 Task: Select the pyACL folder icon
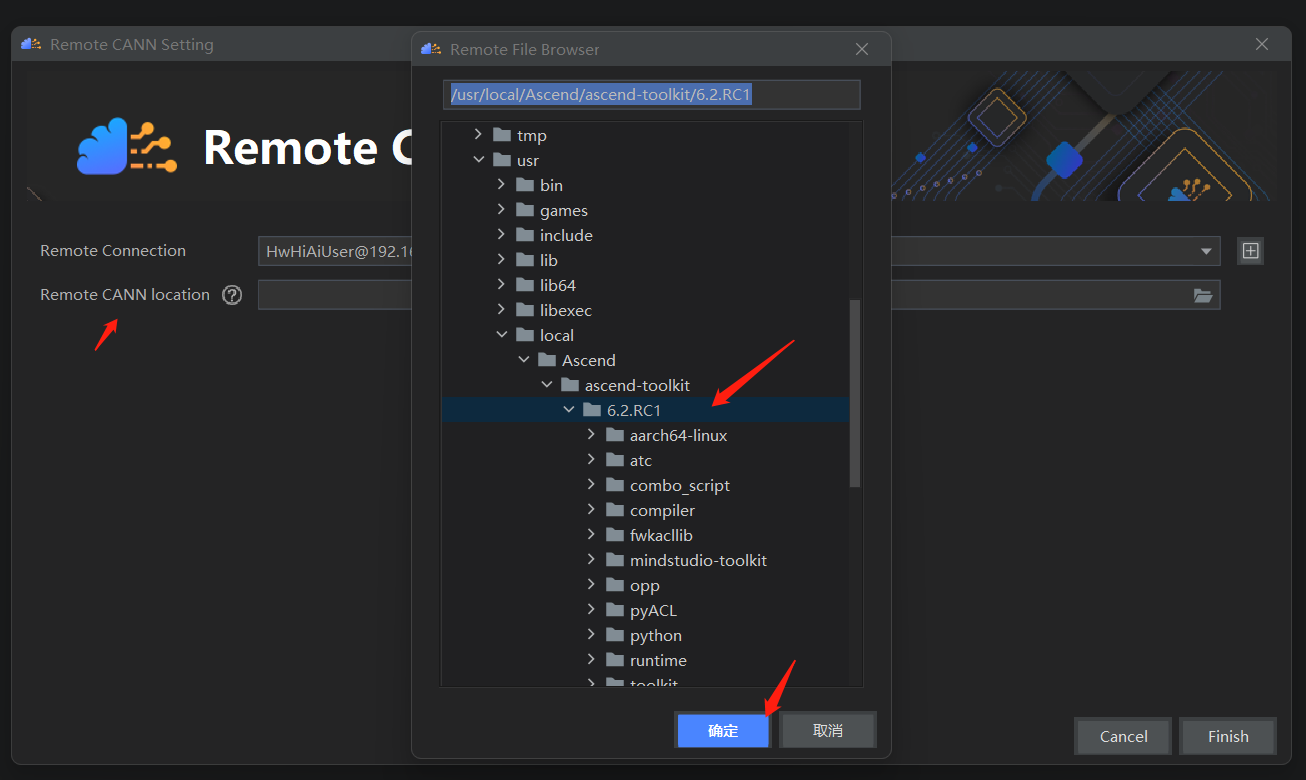[x=614, y=610]
